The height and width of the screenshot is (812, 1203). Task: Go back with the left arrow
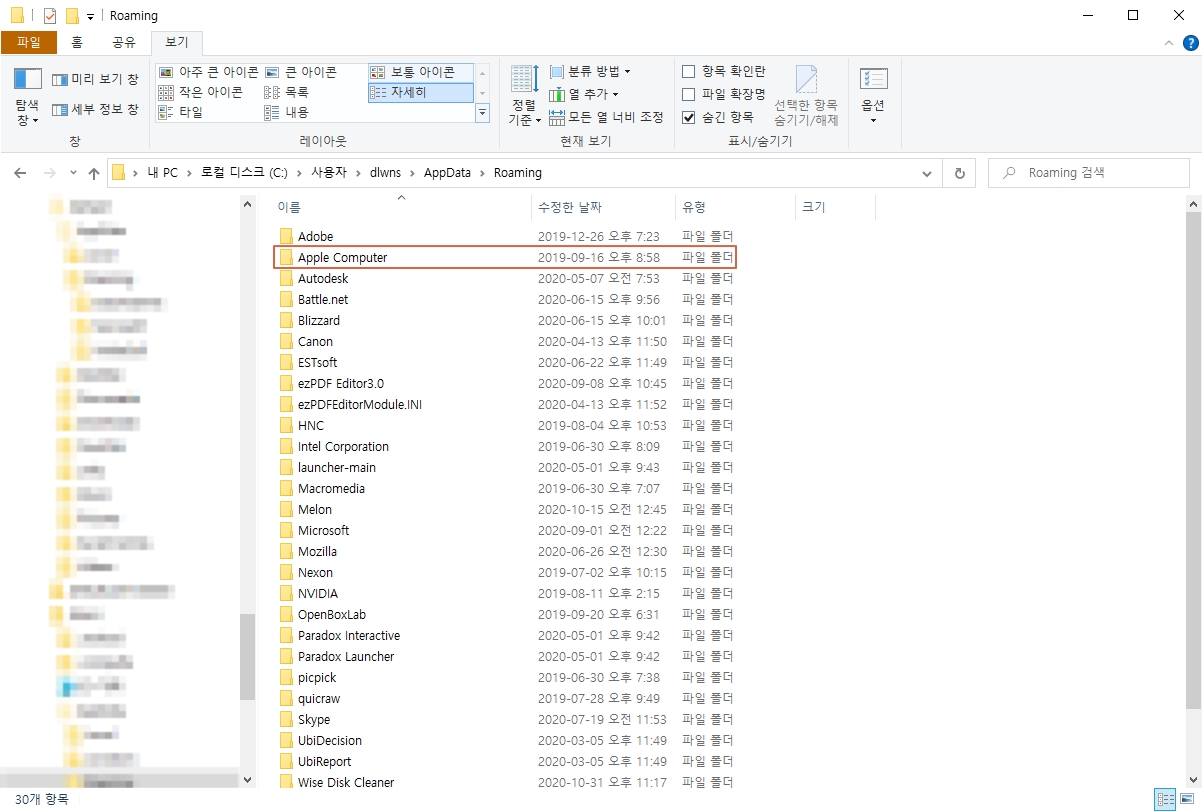(20, 173)
